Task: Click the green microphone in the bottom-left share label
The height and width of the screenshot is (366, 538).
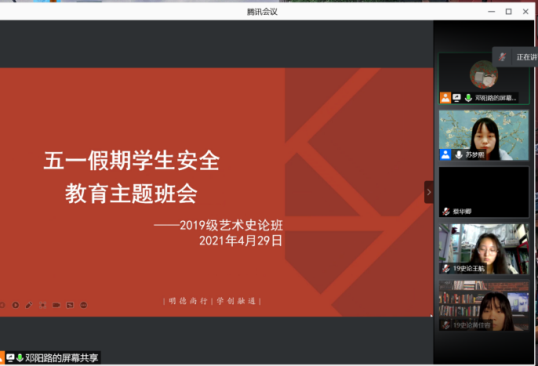Action: 20,358
